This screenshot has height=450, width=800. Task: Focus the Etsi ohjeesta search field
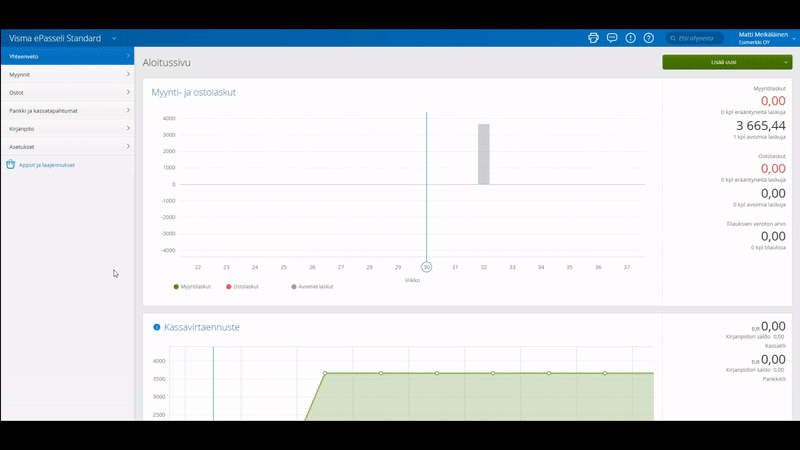point(695,38)
